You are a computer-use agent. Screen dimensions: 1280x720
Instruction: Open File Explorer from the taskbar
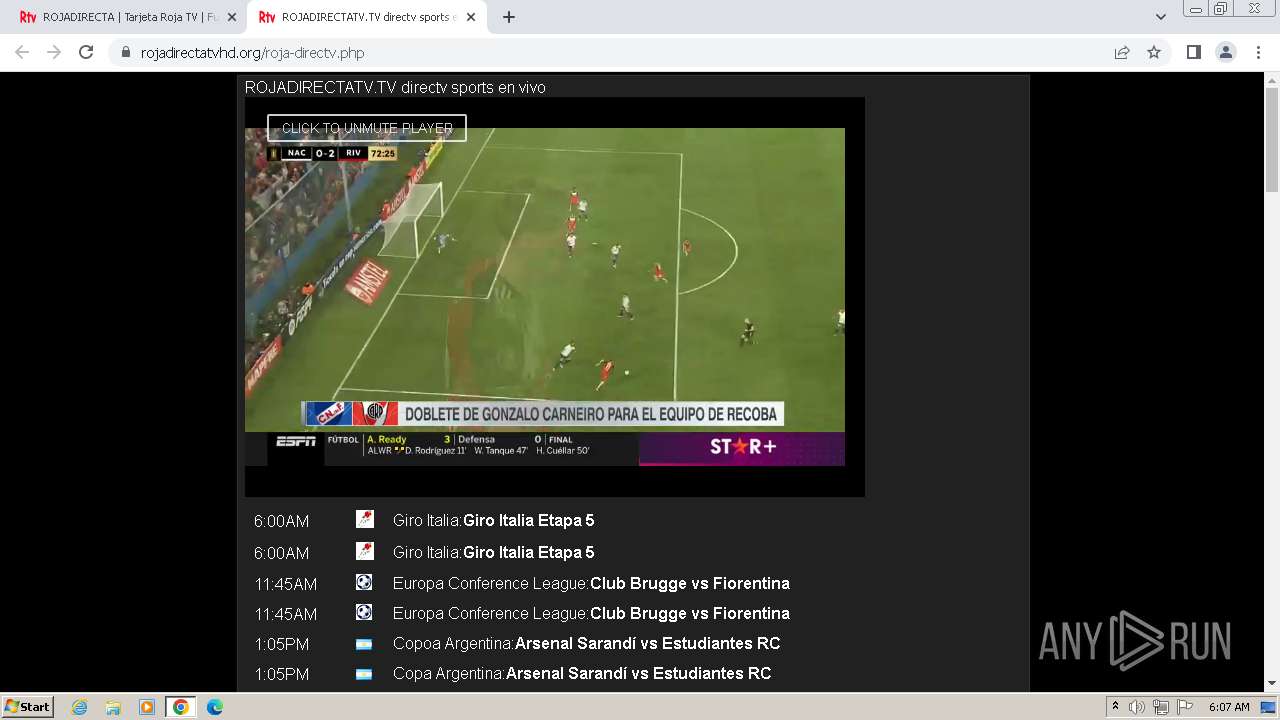113,707
